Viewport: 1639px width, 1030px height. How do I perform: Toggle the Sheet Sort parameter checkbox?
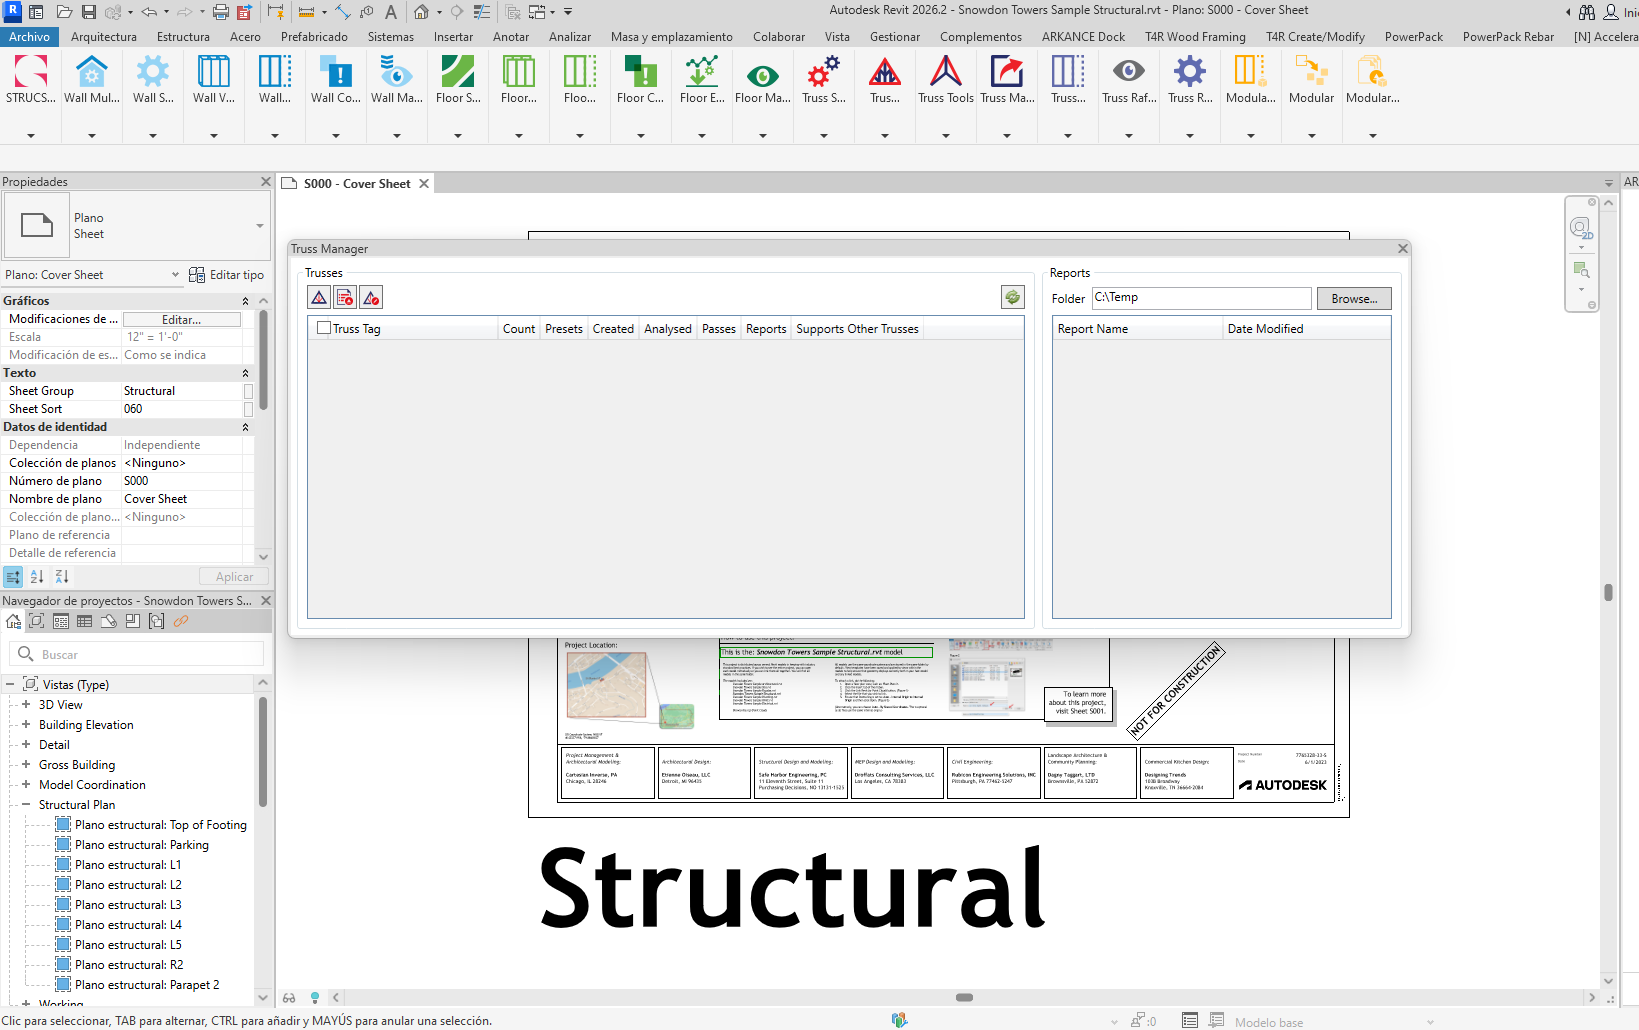pyautogui.click(x=249, y=409)
